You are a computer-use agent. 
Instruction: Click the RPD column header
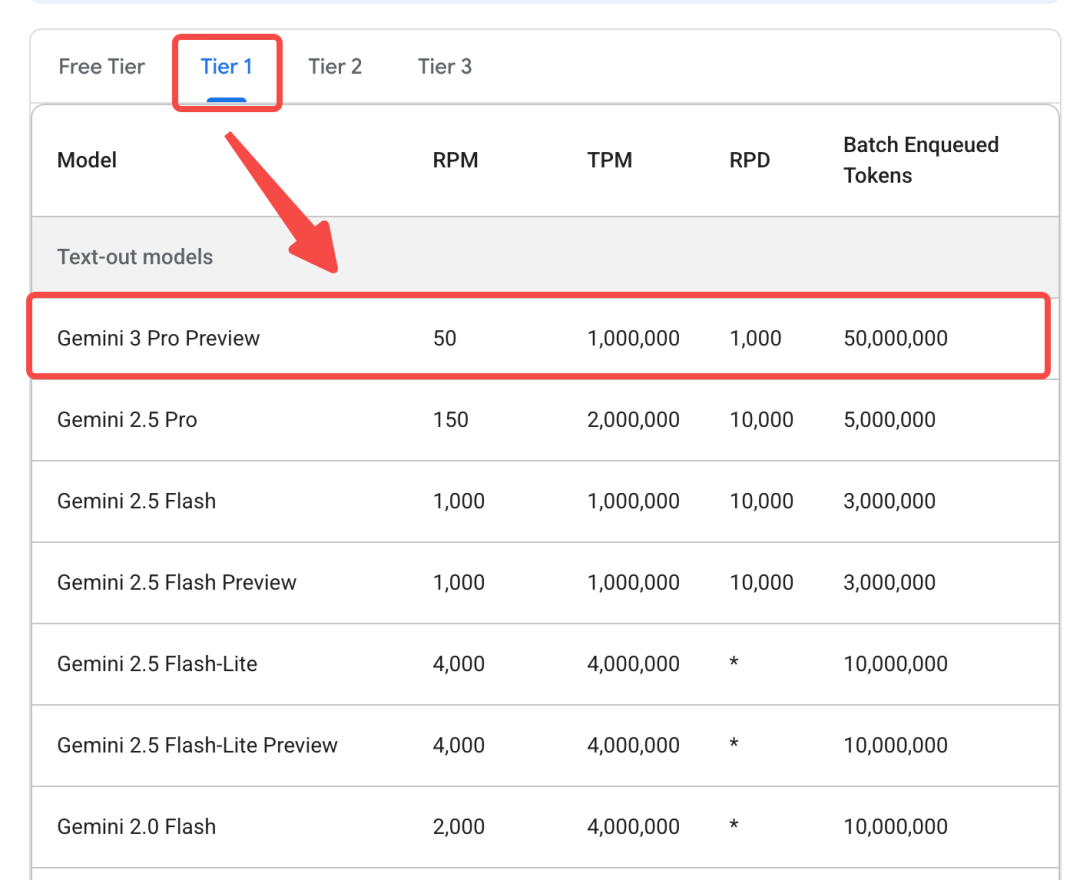click(x=750, y=160)
